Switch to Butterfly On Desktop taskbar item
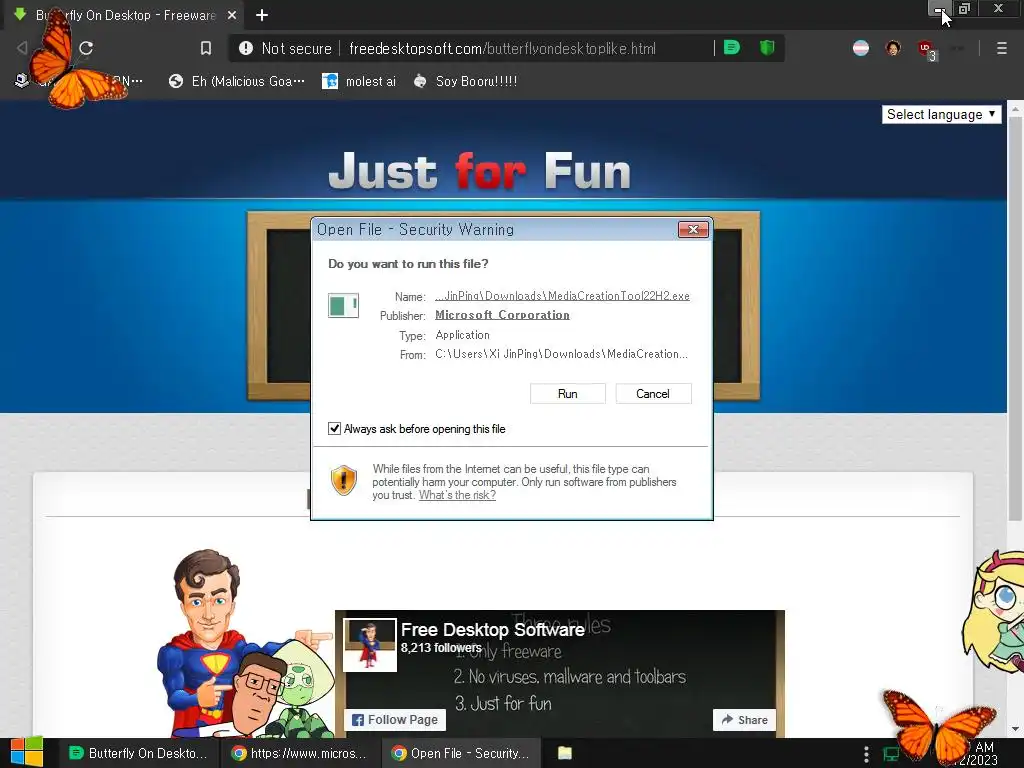 (138, 753)
